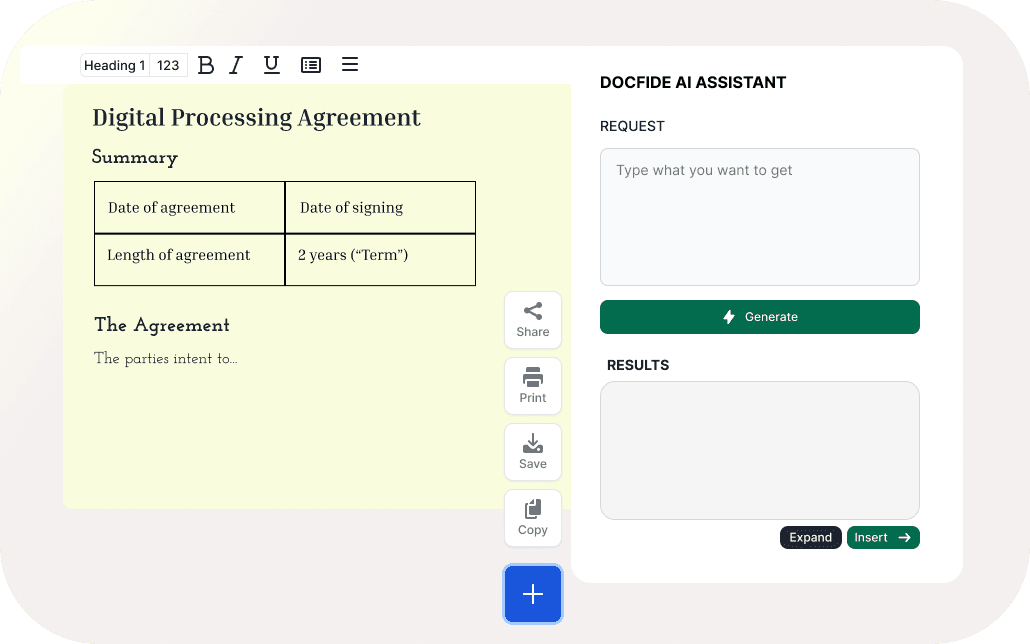Select the RESULTS output area
The image size is (1030, 644).
point(759,450)
